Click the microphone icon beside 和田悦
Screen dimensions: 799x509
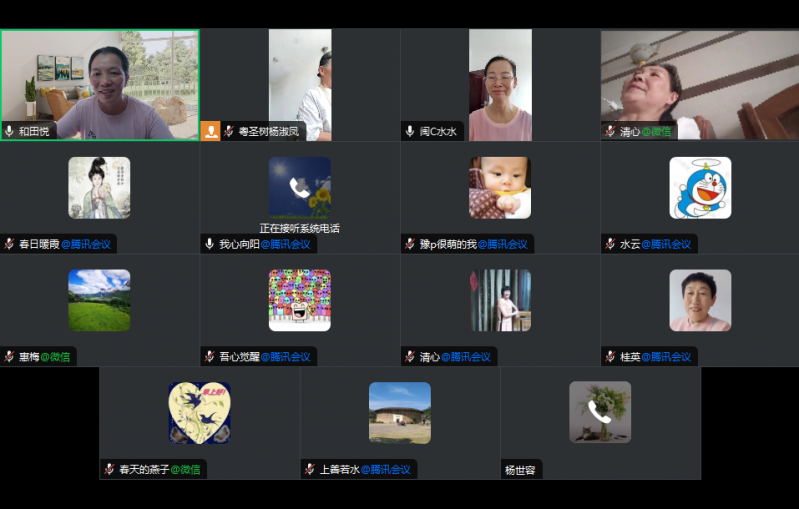click(10, 131)
